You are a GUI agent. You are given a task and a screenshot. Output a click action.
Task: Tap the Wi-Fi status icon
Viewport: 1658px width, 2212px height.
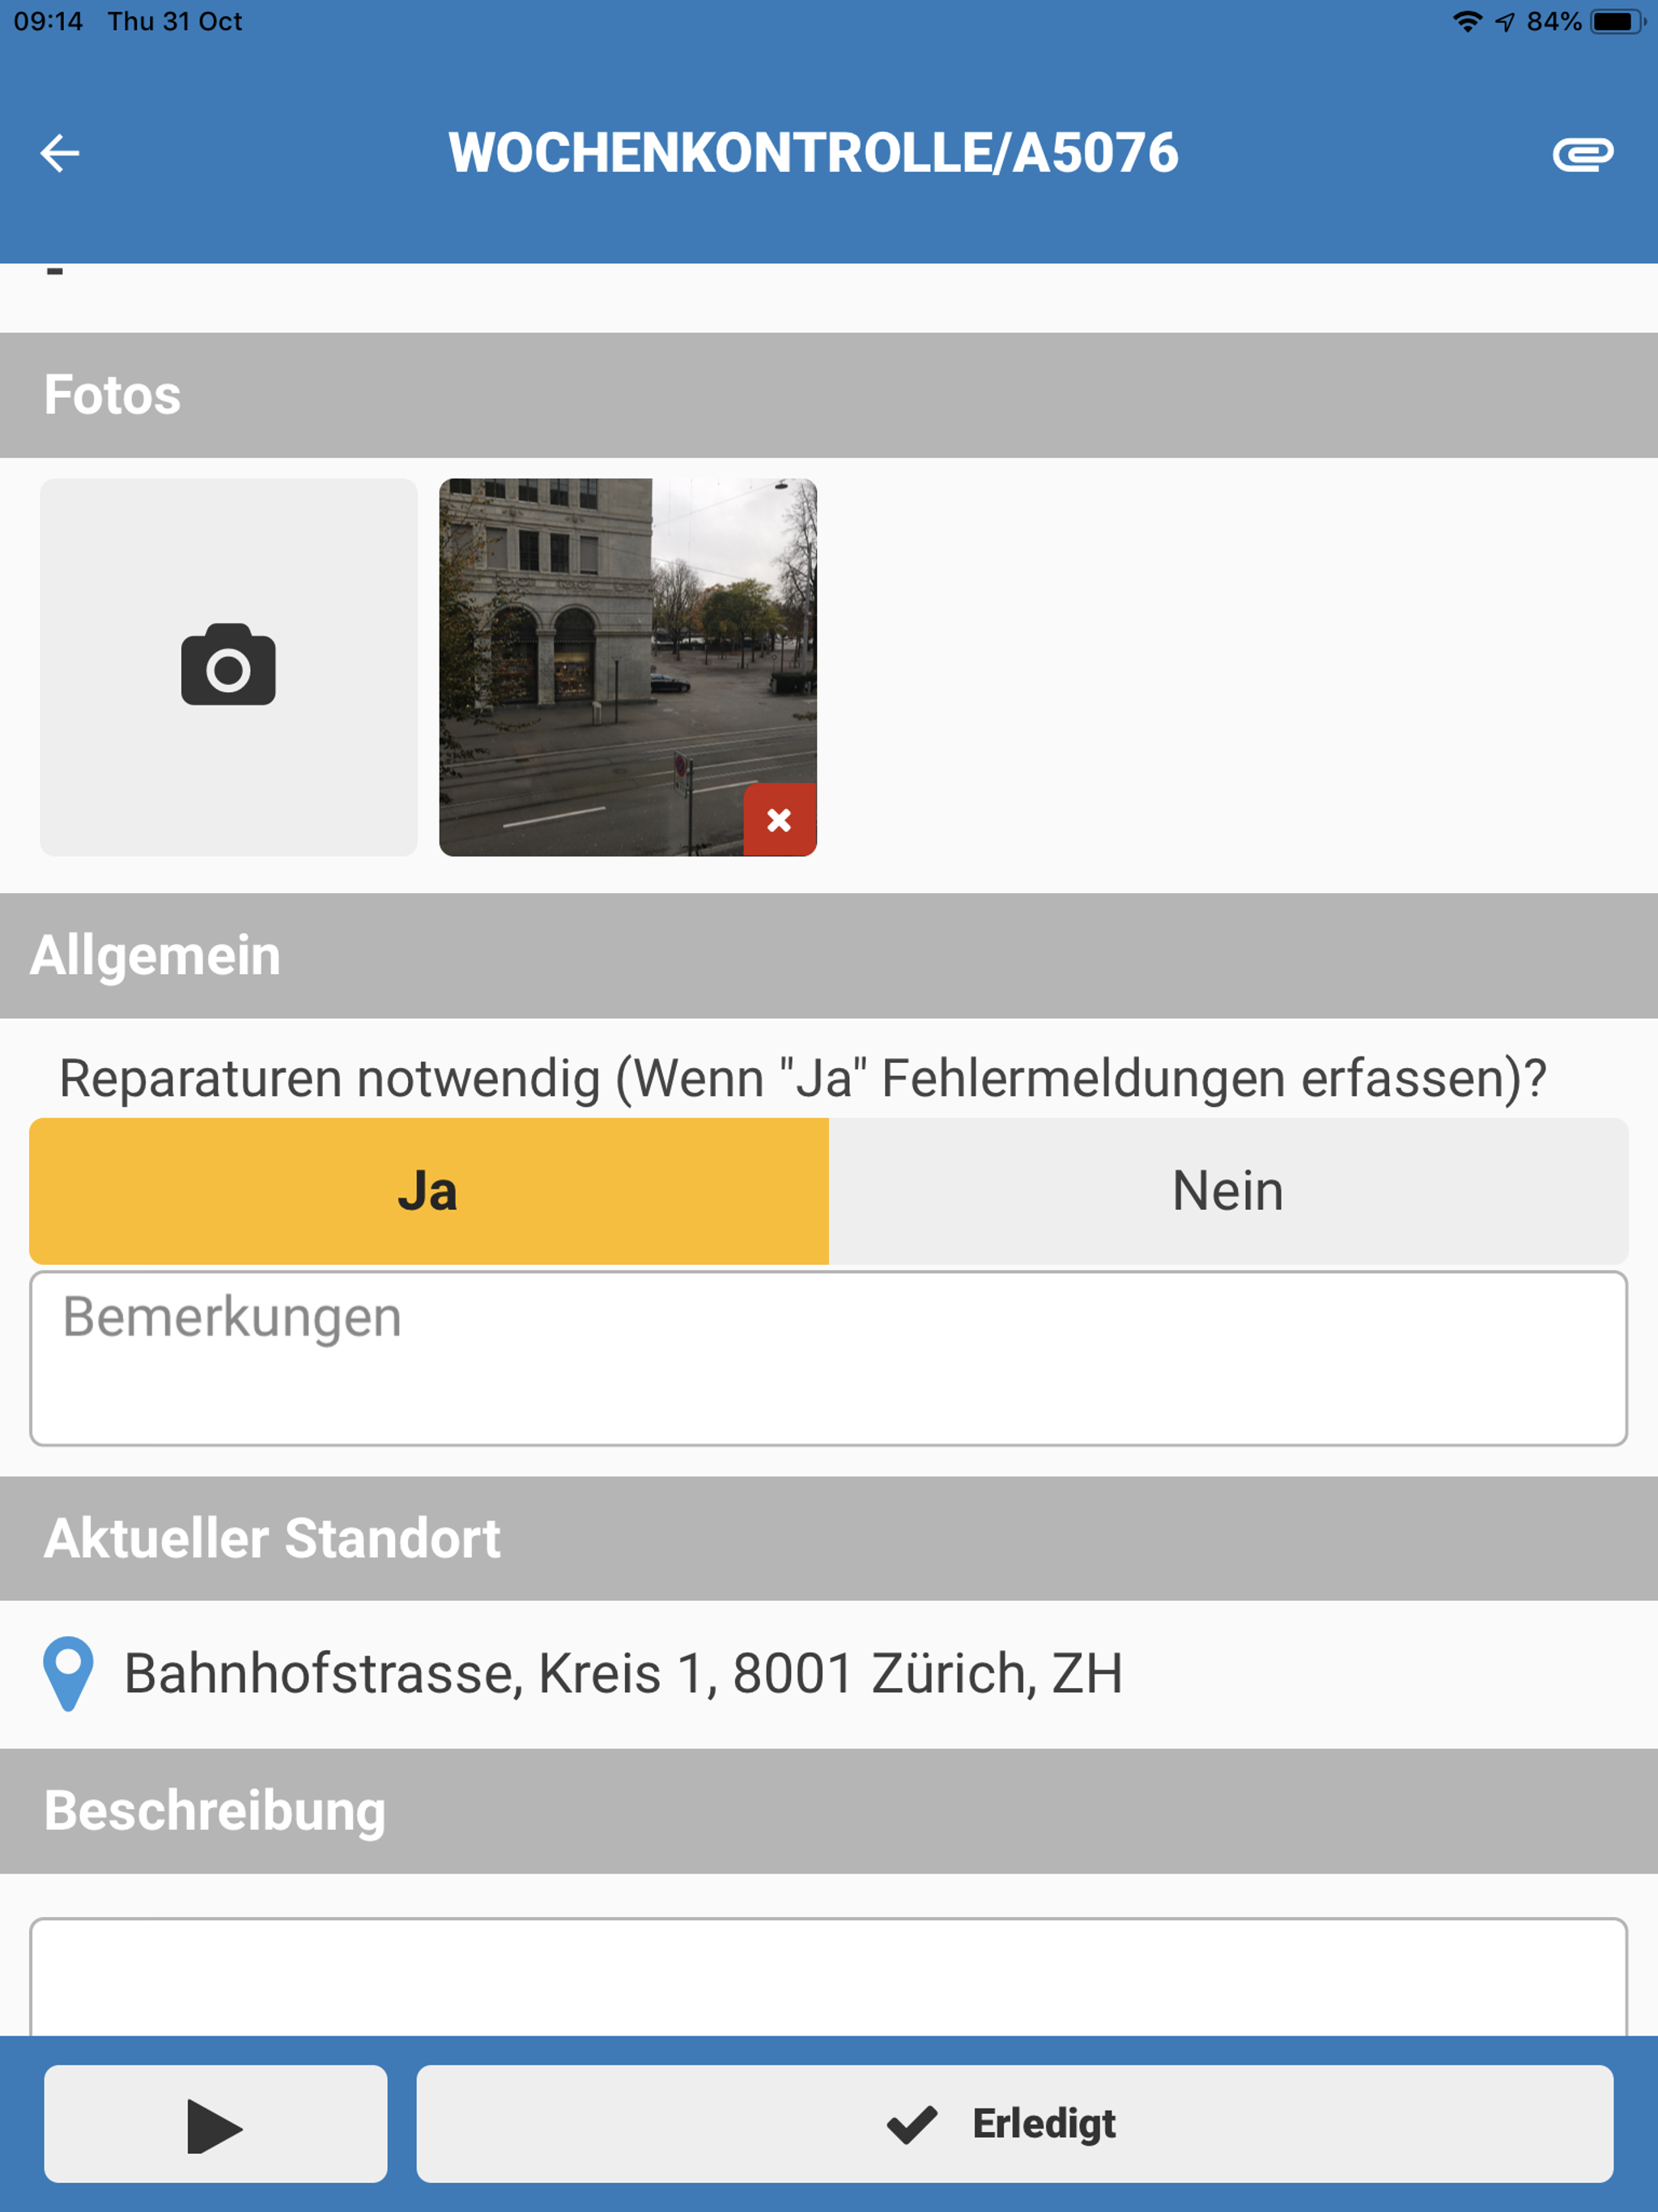coord(1466,21)
